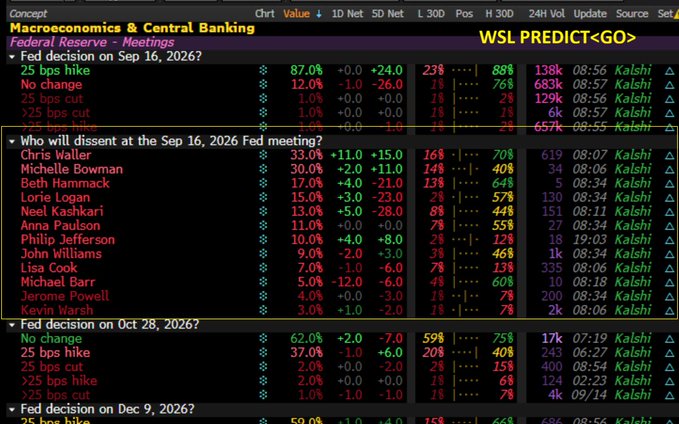Click Michael Barr 1D Net value -12.0
Image resolution: width=679 pixels, height=424 pixels.
click(346, 282)
